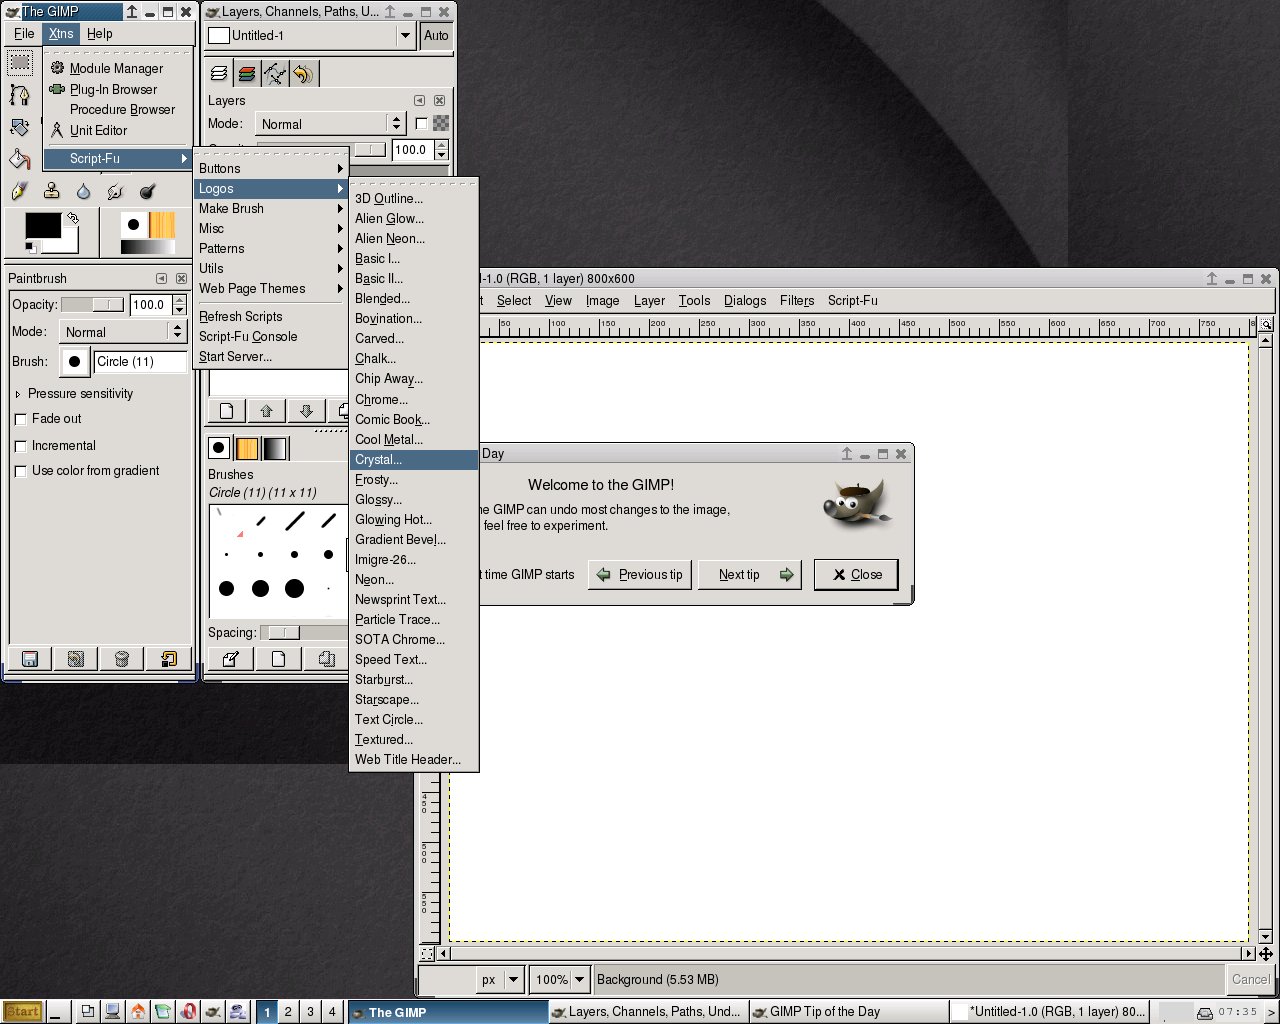This screenshot has width=1280, height=1024.
Task: Open the Layers tab menu arrow
Action: 420,100
